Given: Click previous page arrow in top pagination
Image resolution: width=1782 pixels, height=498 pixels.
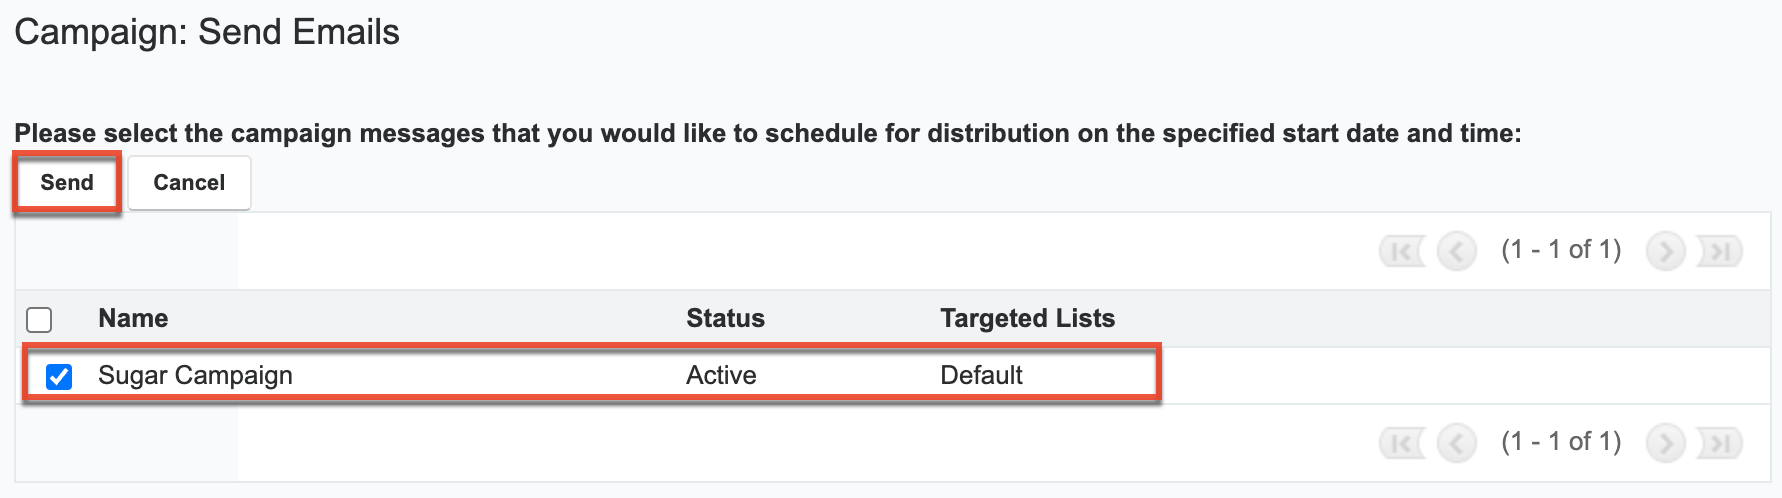Looking at the screenshot, I should coord(1456,251).
